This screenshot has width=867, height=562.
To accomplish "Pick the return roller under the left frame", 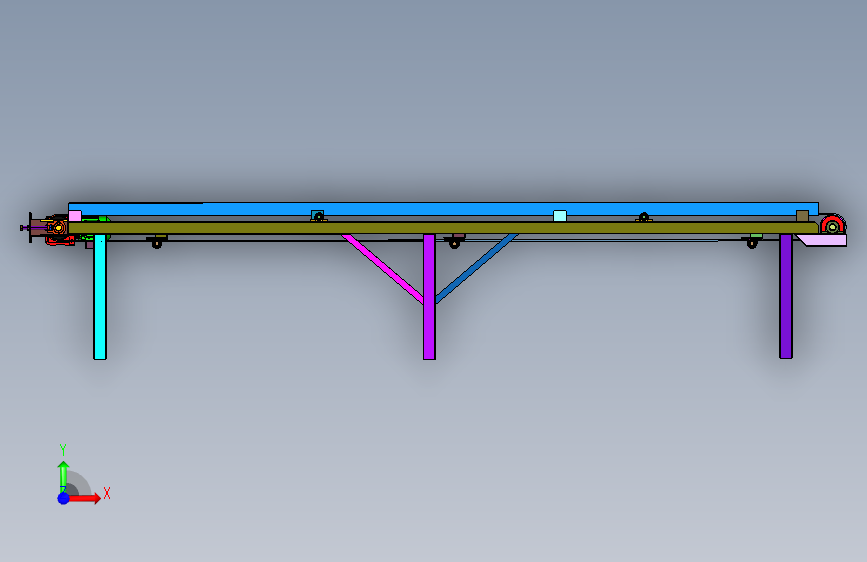I will [x=157, y=241].
